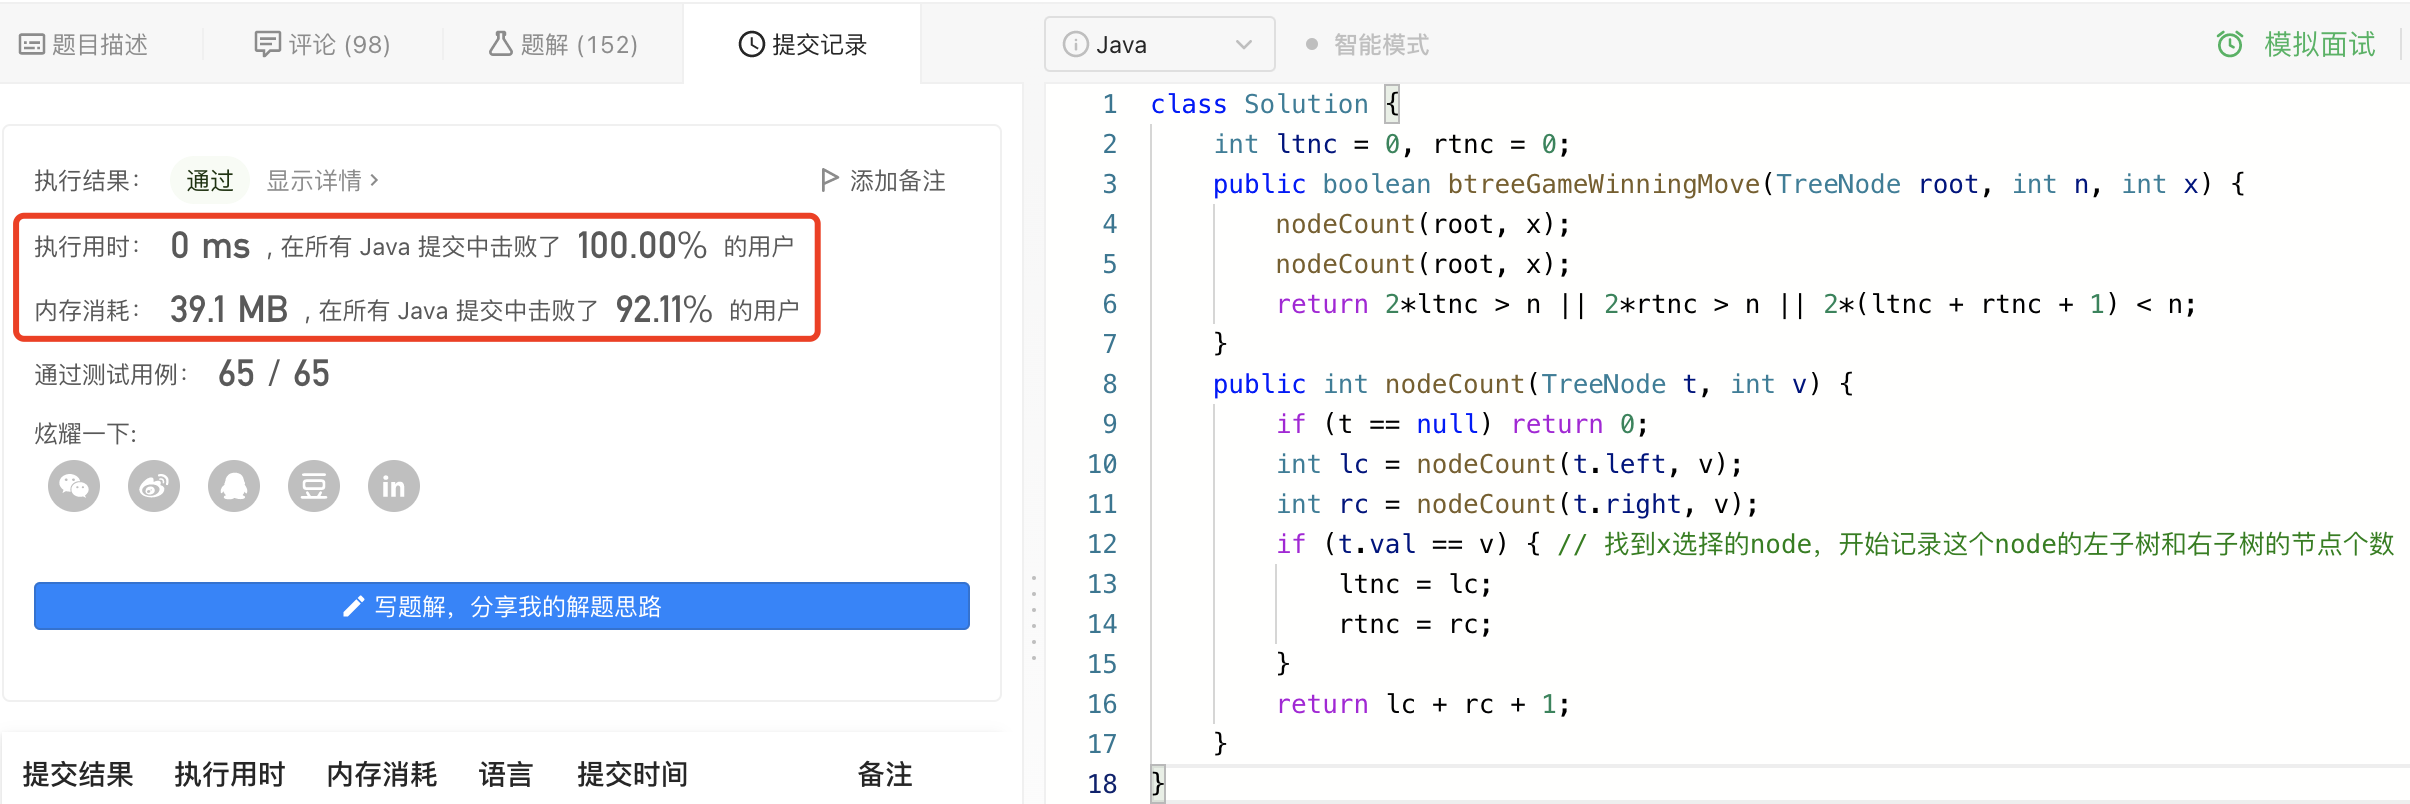Image resolution: width=2410 pixels, height=804 pixels.
Task: Click the public int nodeCount signature
Action: [x=1533, y=384]
